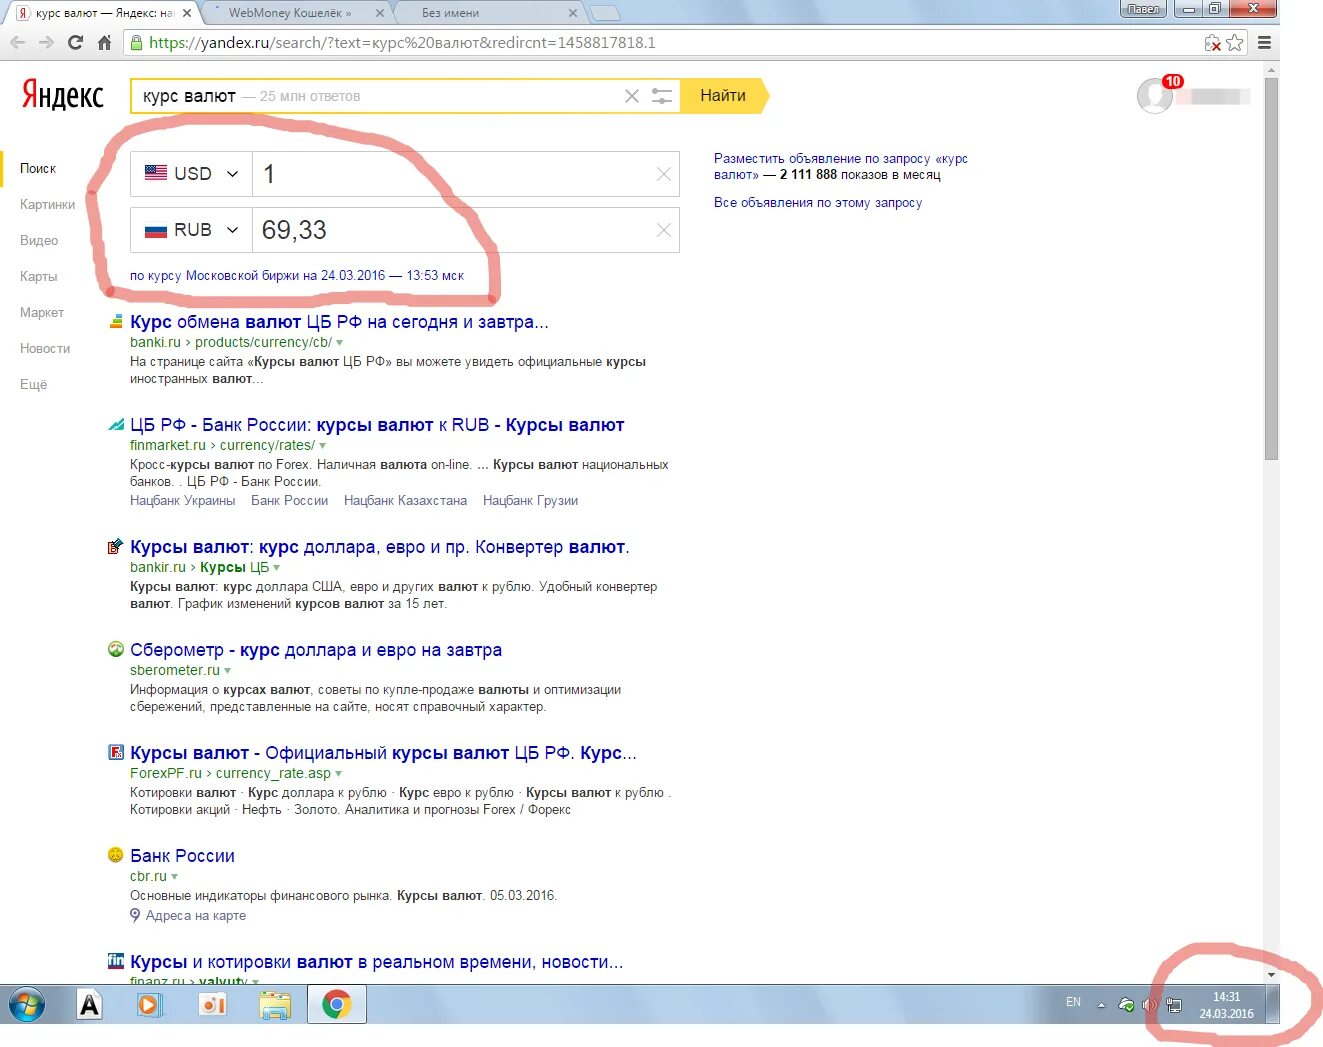1323x1047 pixels.
Task: Launch media player from taskbar
Action: tap(150, 1004)
